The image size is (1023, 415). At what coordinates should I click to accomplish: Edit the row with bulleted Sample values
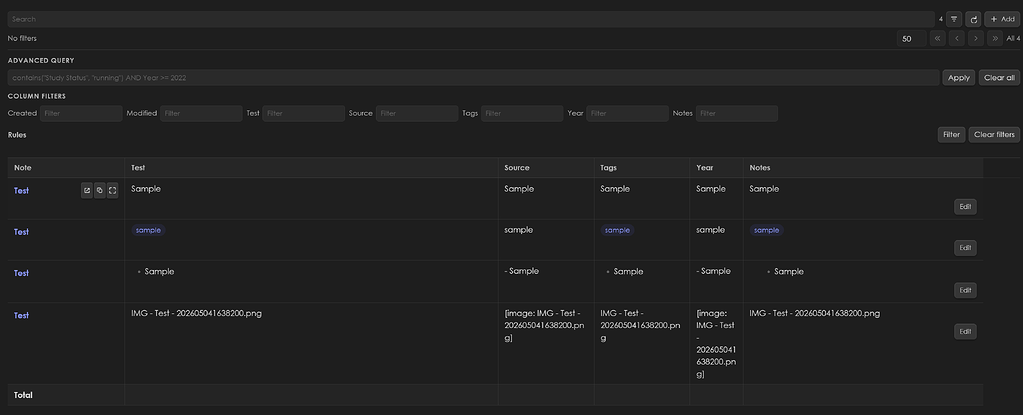pos(966,290)
